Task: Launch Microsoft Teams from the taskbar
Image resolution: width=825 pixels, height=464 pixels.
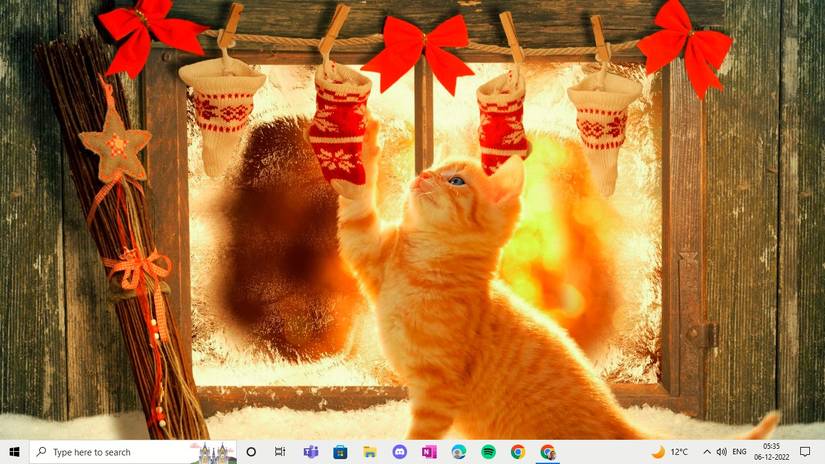Action: 310,452
